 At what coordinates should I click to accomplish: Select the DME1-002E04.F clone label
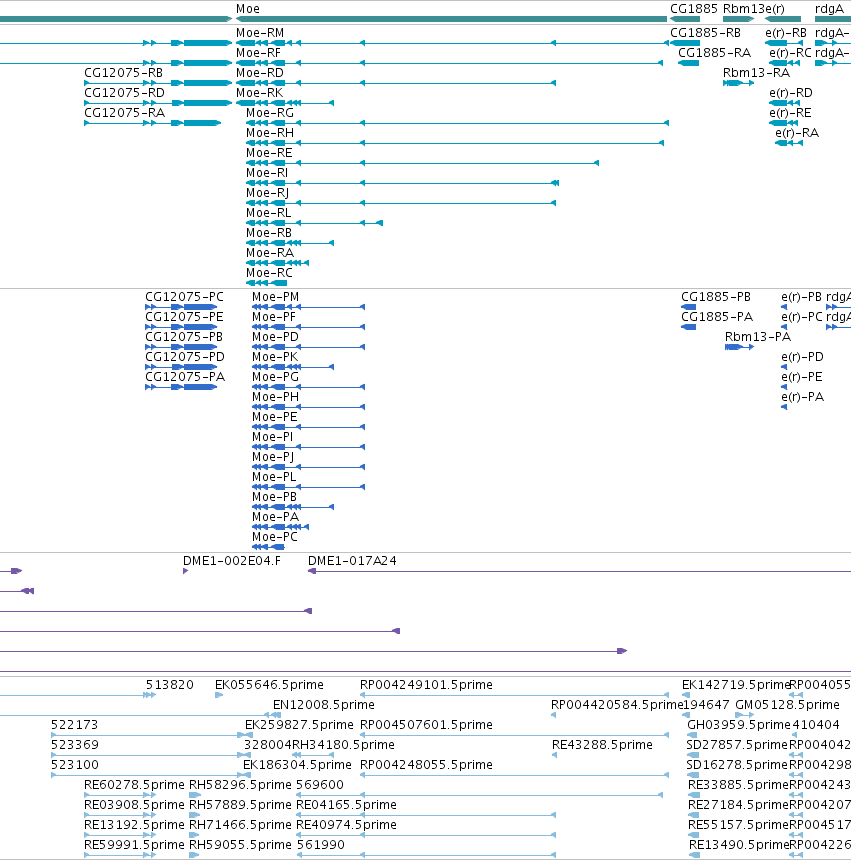coord(231,561)
